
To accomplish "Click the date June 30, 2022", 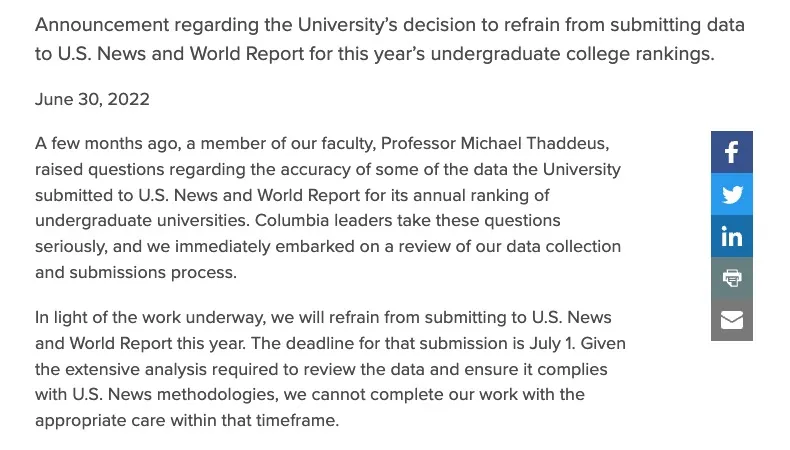I will tap(92, 99).
